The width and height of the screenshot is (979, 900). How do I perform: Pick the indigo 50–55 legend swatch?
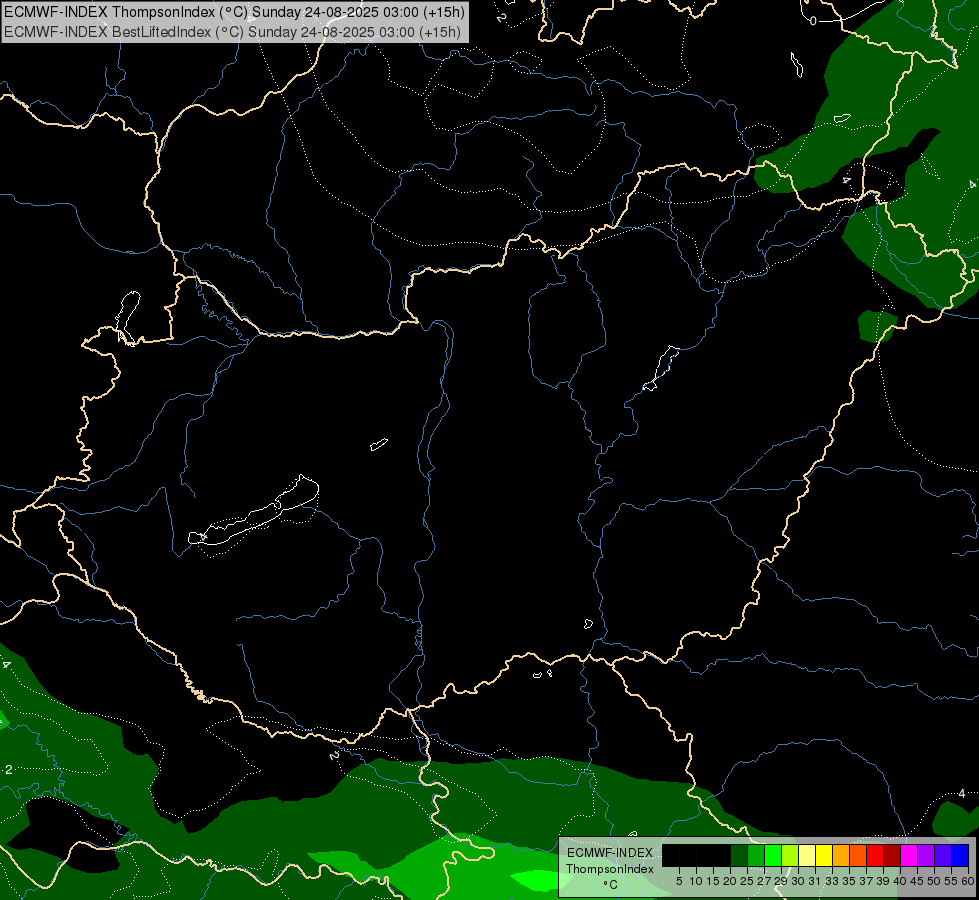tap(943, 855)
